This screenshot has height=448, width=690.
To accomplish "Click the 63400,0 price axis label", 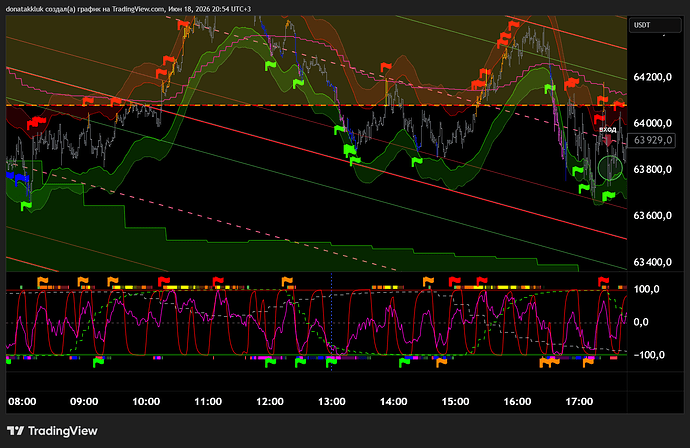I will click(653, 262).
